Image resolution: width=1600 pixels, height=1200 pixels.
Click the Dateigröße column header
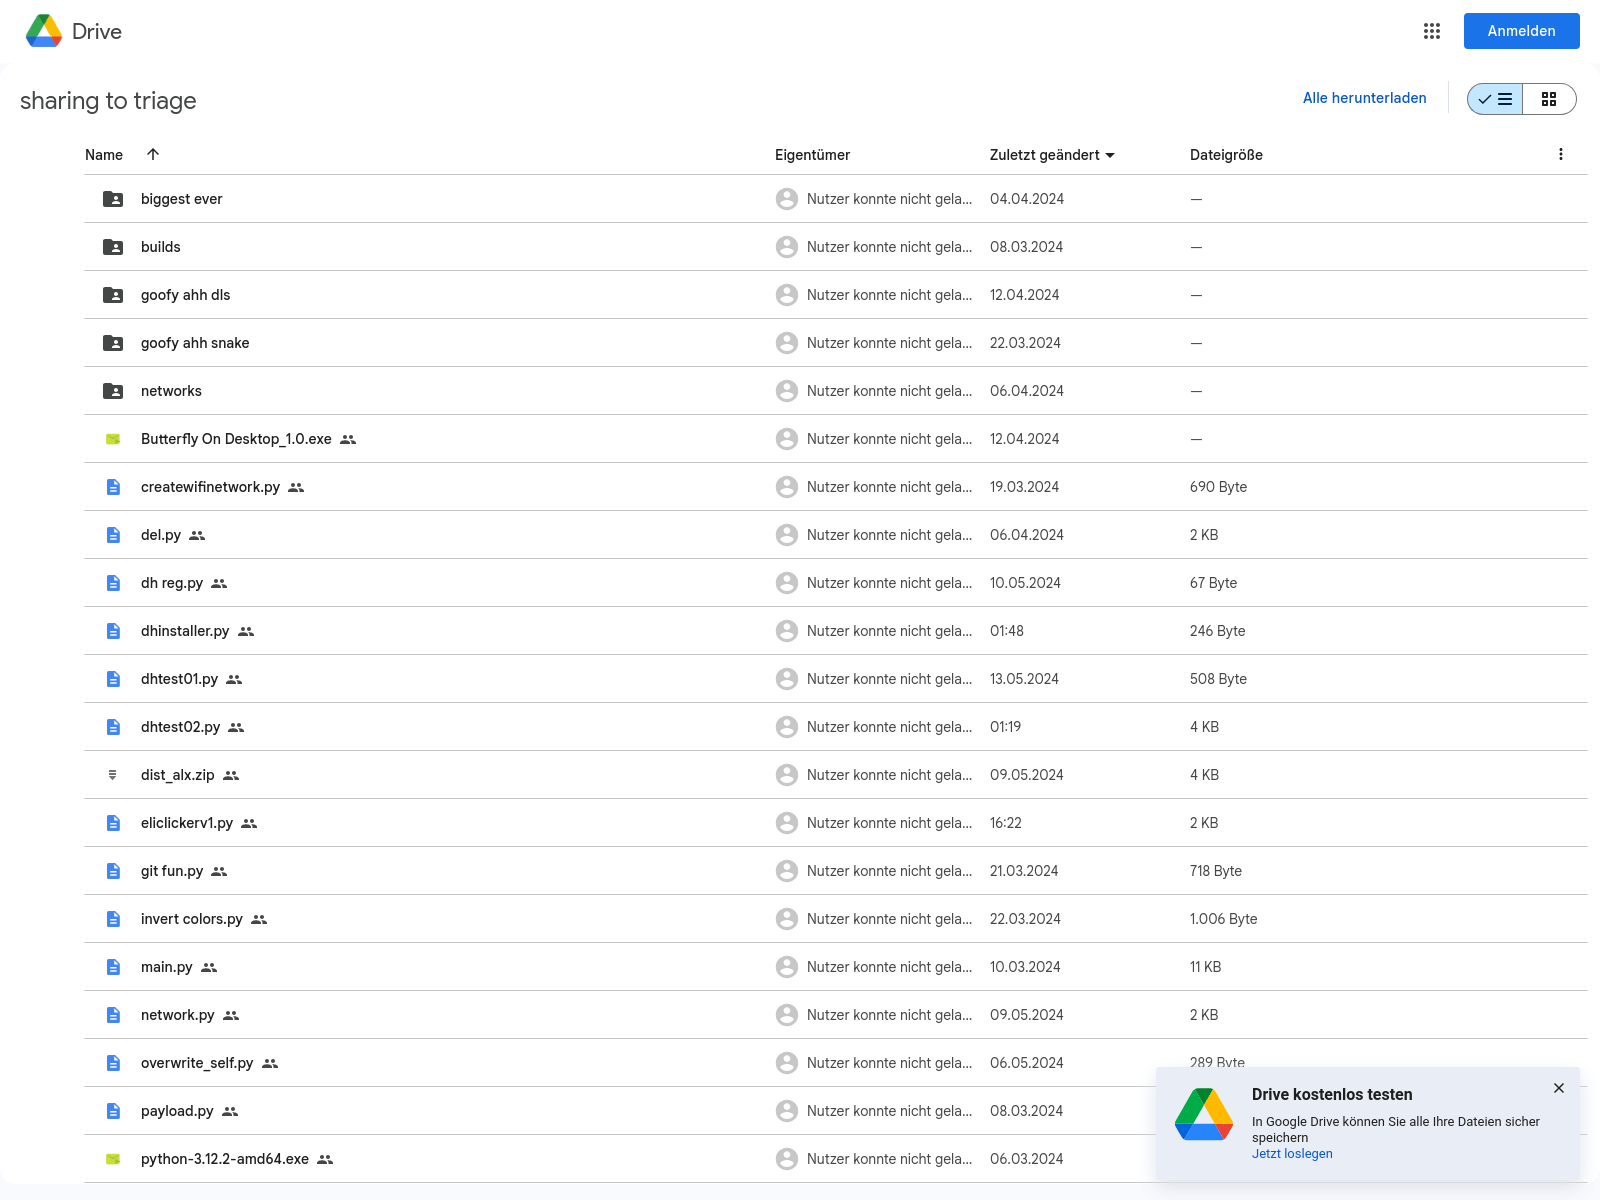1226,155
